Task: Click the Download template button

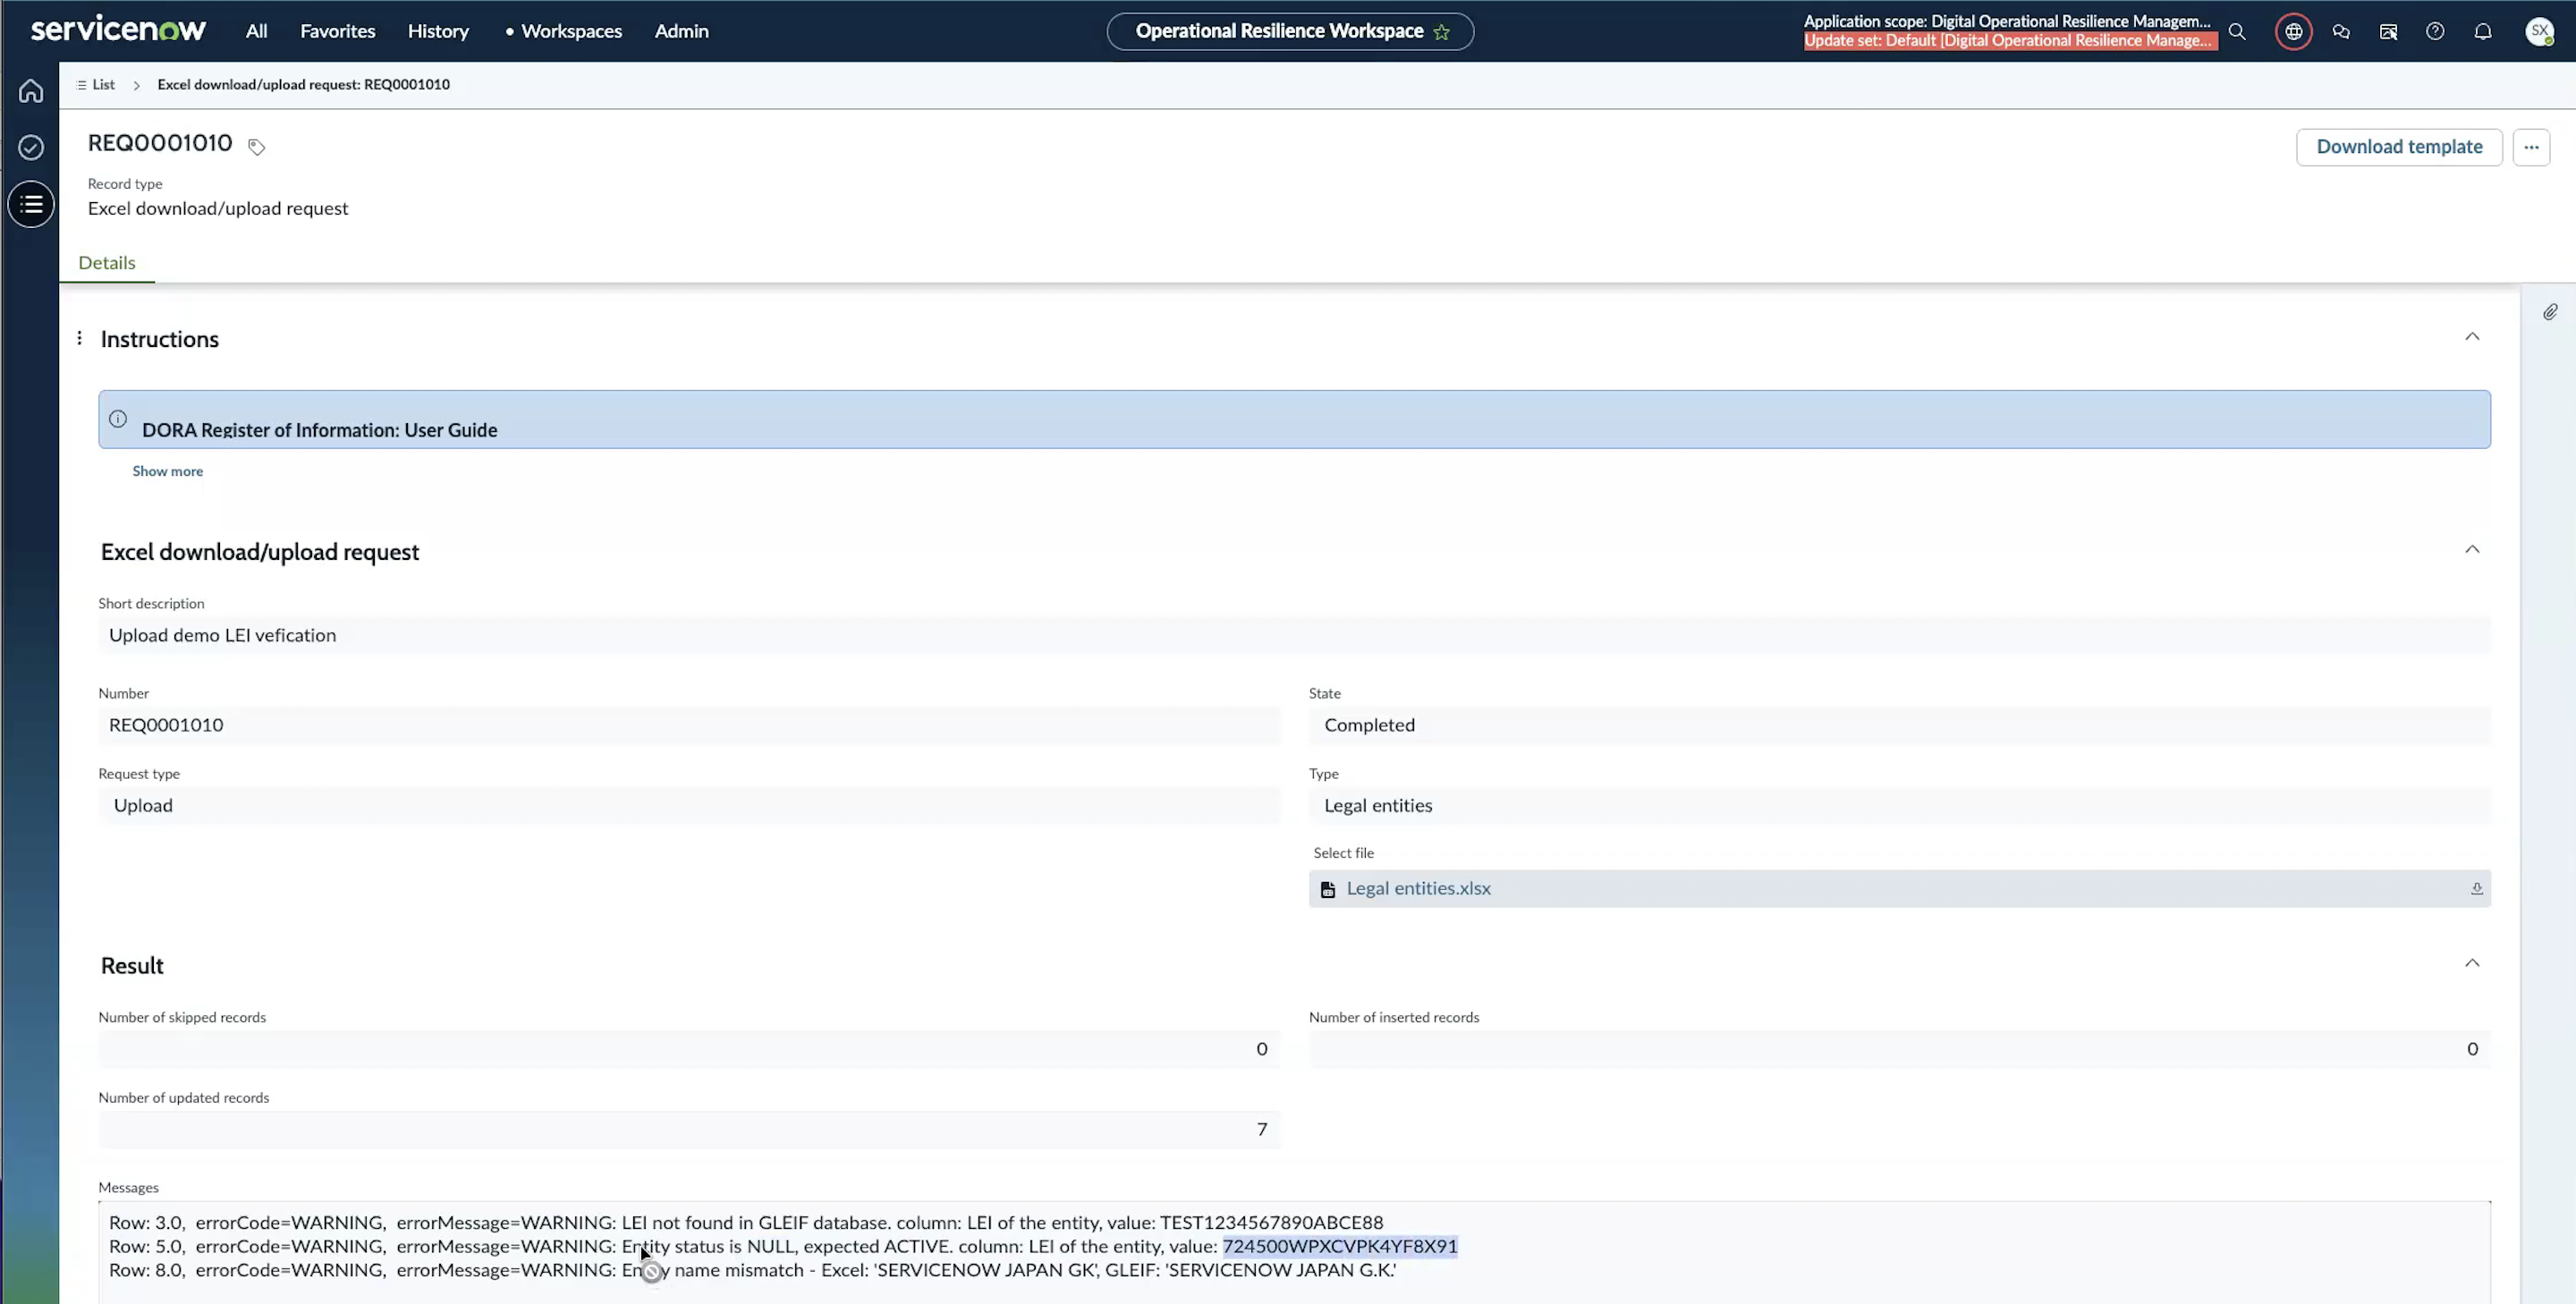Action: [x=2399, y=147]
